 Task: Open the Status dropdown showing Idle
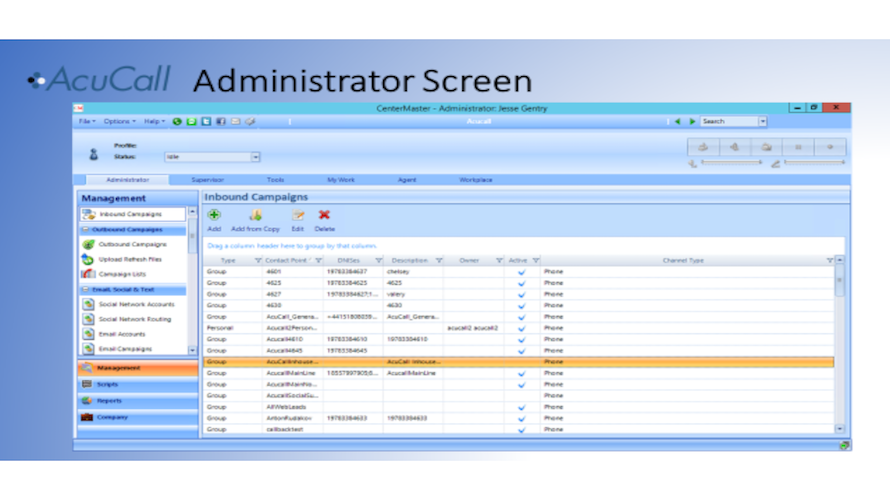255,157
